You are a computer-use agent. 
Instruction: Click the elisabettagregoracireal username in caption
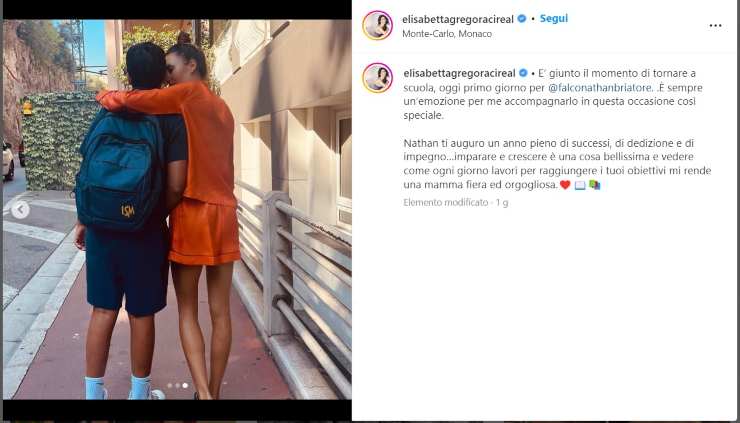[x=459, y=73]
